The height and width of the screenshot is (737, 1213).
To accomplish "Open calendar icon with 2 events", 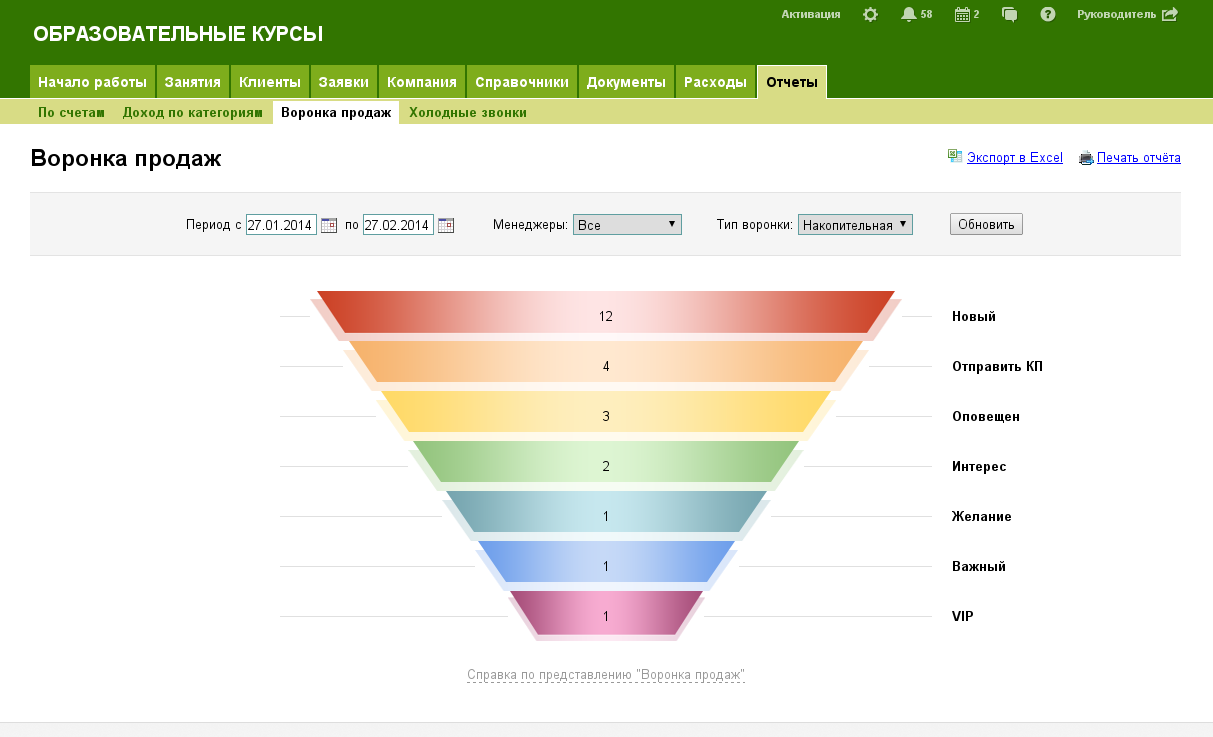I will [962, 15].
